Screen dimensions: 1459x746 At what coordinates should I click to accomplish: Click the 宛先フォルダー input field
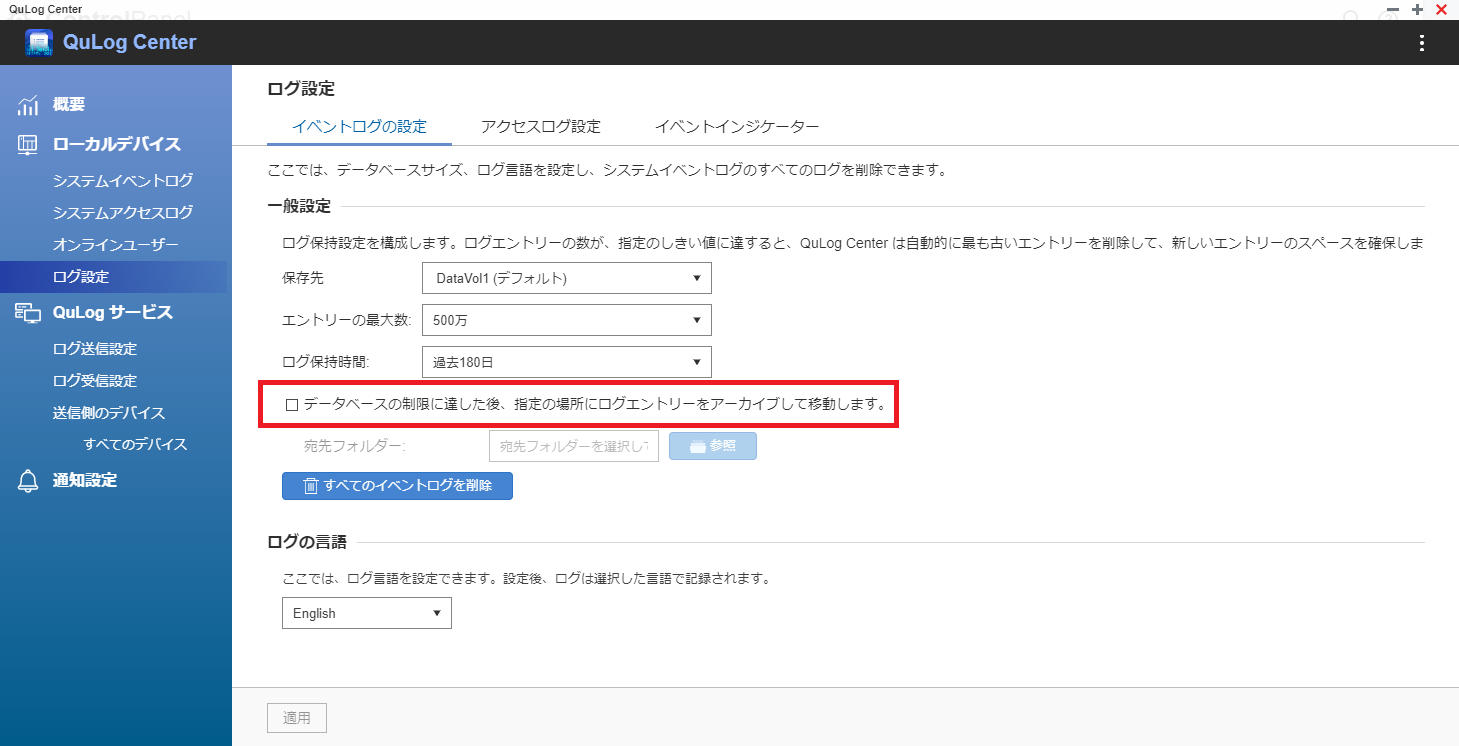pyautogui.click(x=574, y=446)
